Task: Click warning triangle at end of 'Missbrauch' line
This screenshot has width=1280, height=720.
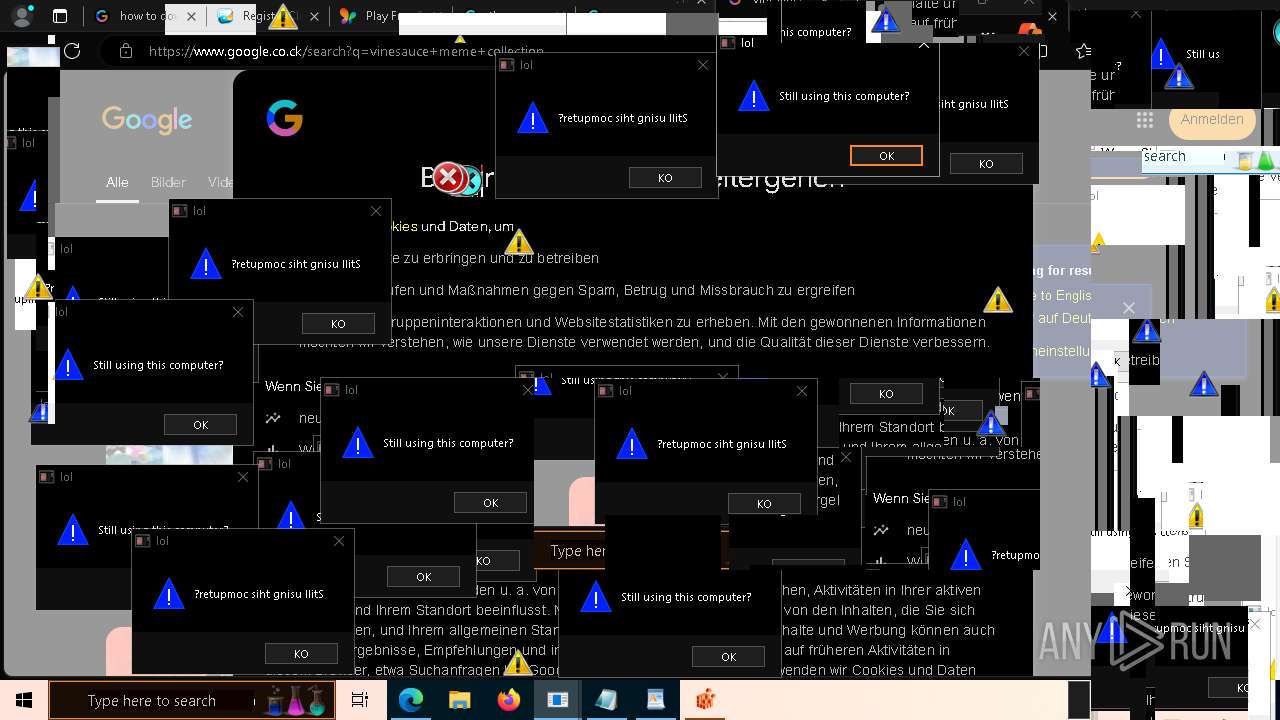Action: (997, 299)
